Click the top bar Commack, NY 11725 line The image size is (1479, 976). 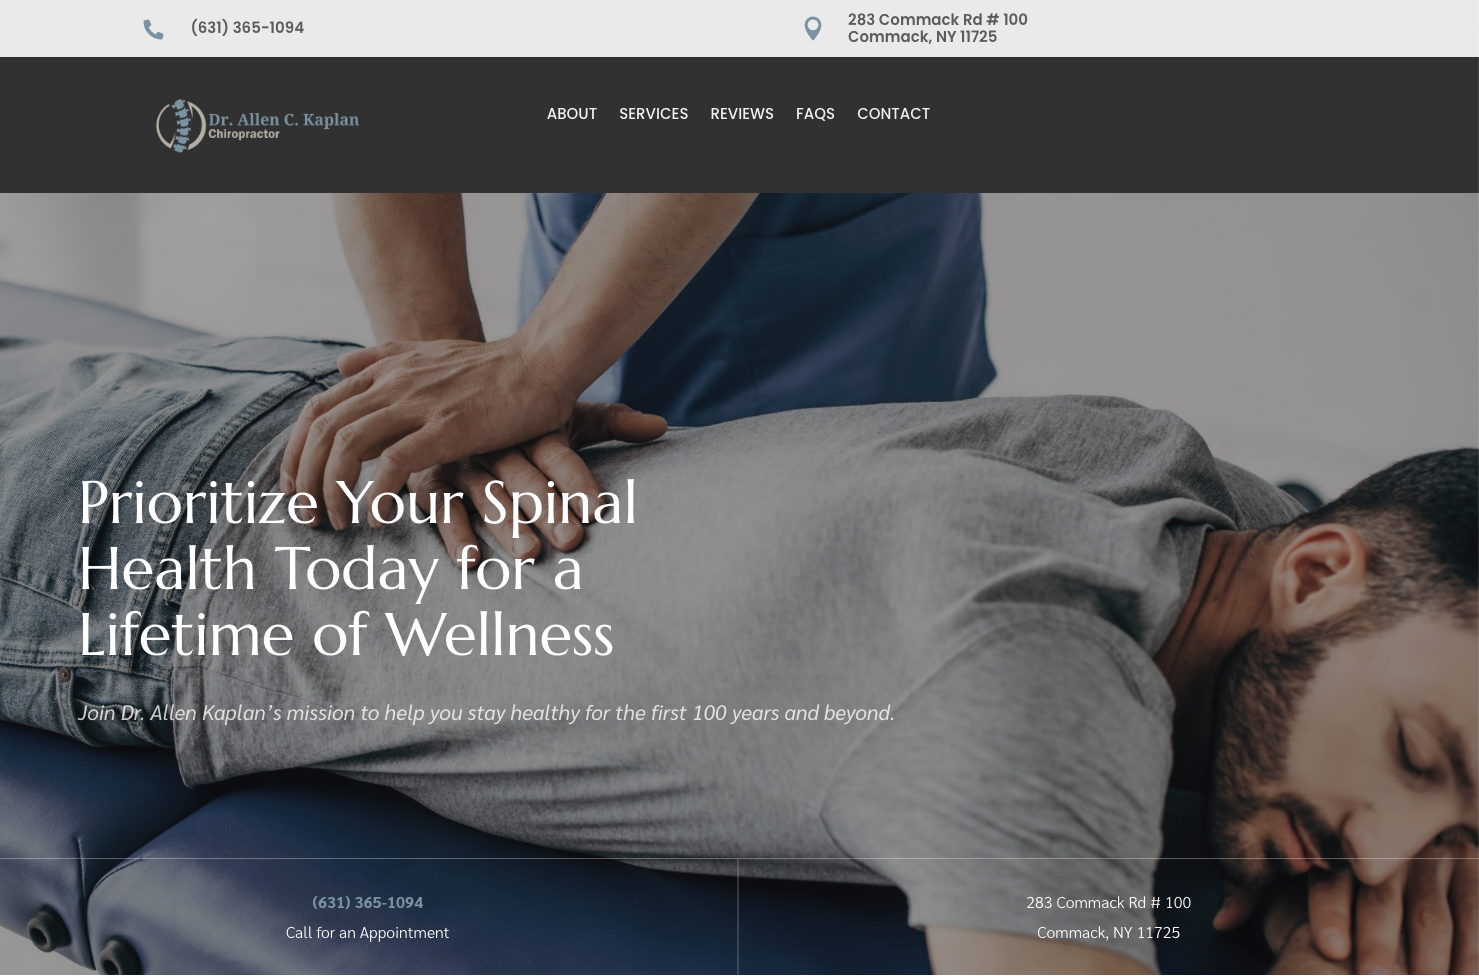[x=922, y=37]
